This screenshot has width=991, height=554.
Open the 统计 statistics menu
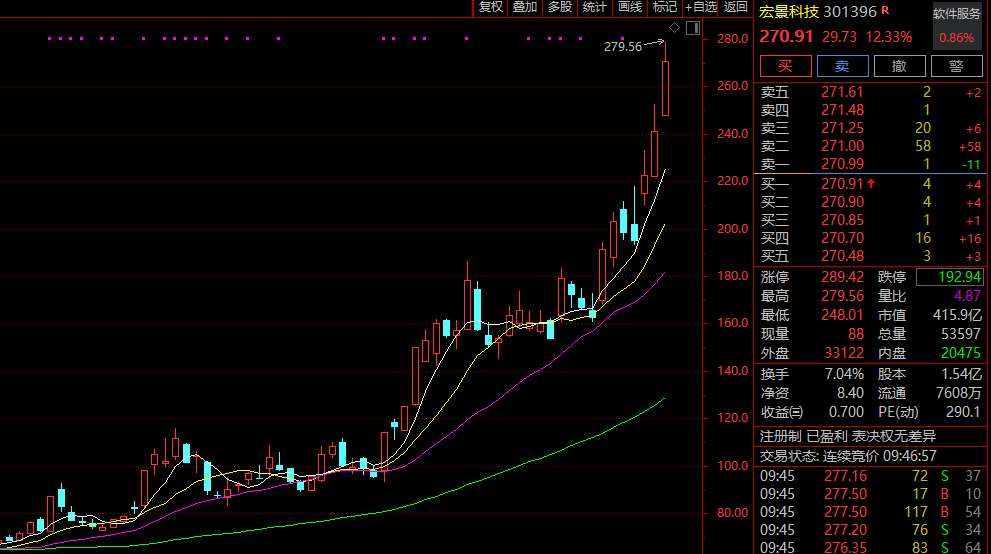(595, 7)
